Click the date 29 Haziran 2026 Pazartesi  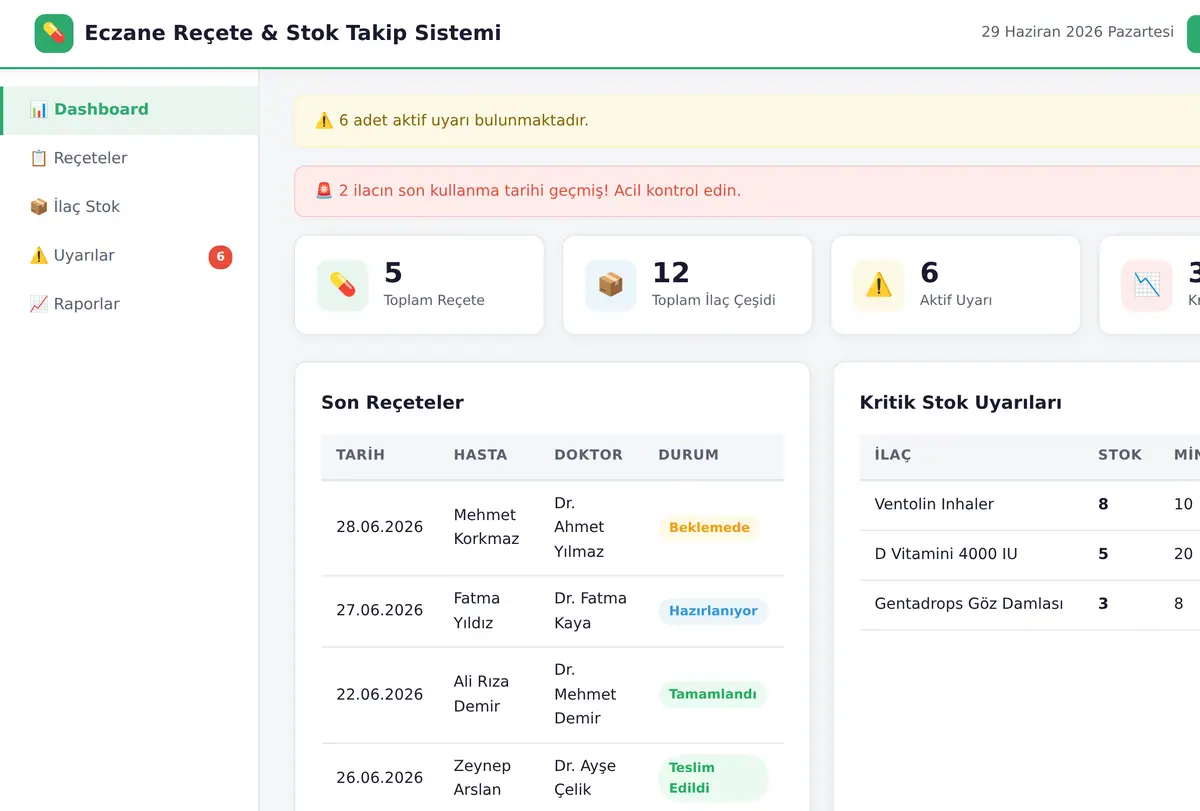tap(1077, 32)
